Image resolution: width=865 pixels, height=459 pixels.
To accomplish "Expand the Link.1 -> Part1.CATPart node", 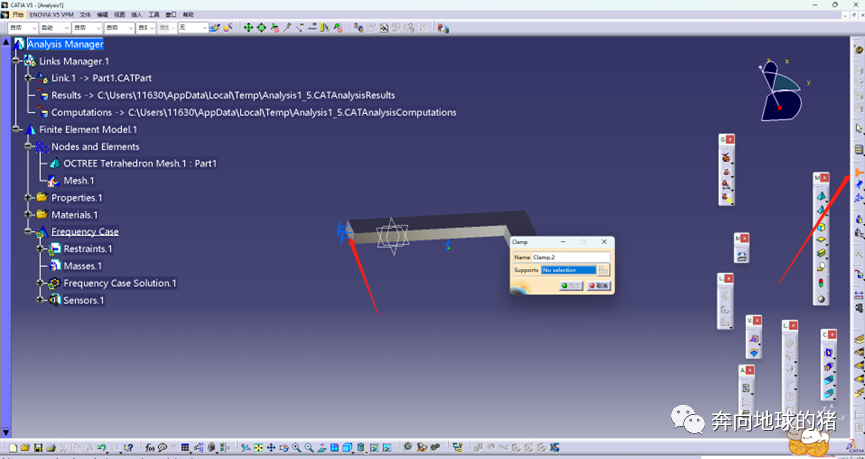I will (28, 78).
